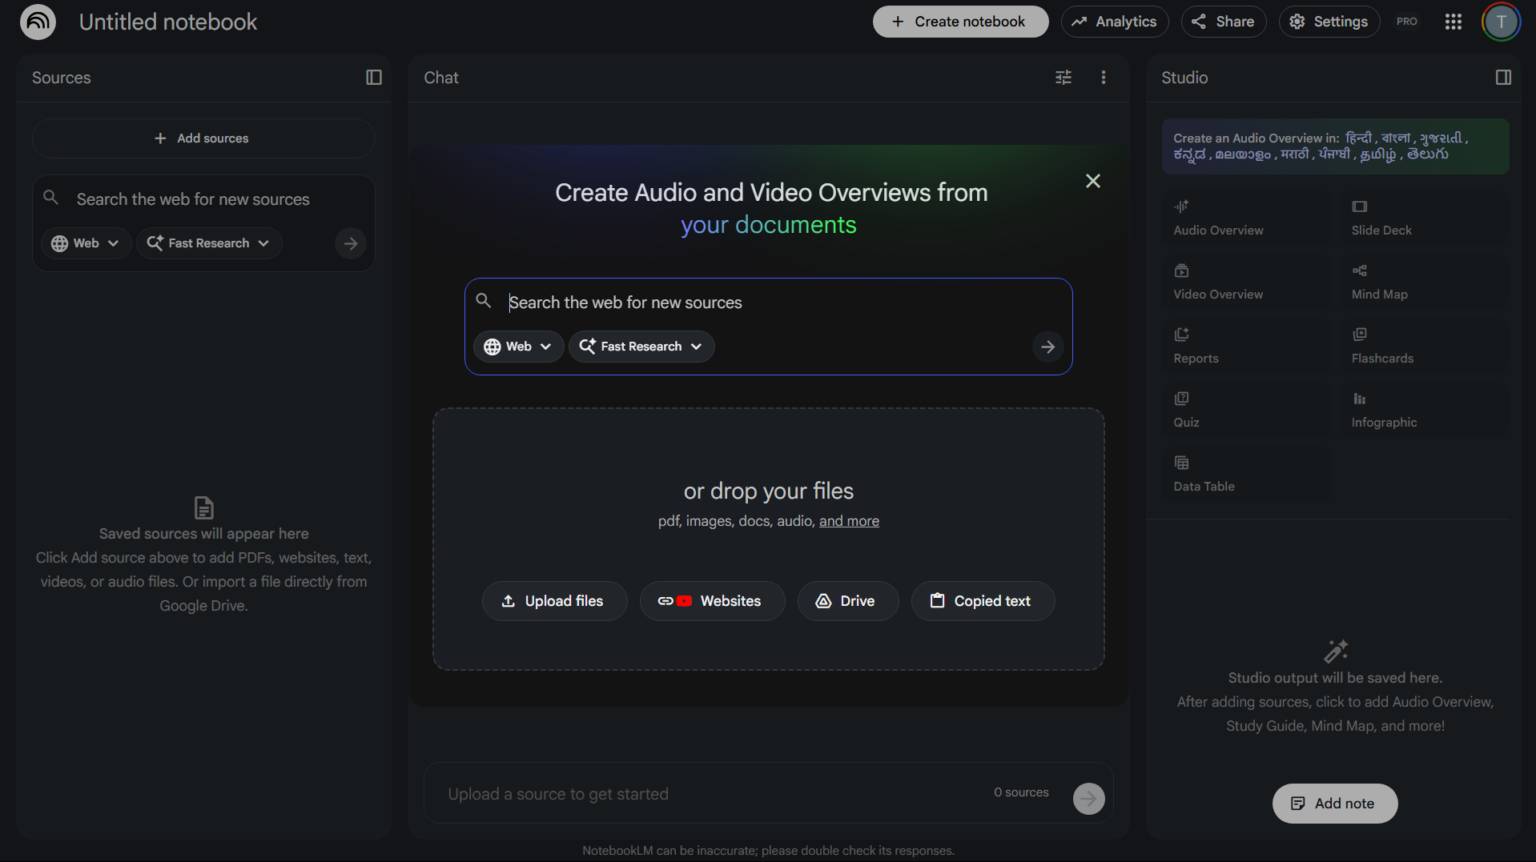Image resolution: width=1536 pixels, height=862 pixels.
Task: Follow the 'and more' link
Action: tap(849, 521)
